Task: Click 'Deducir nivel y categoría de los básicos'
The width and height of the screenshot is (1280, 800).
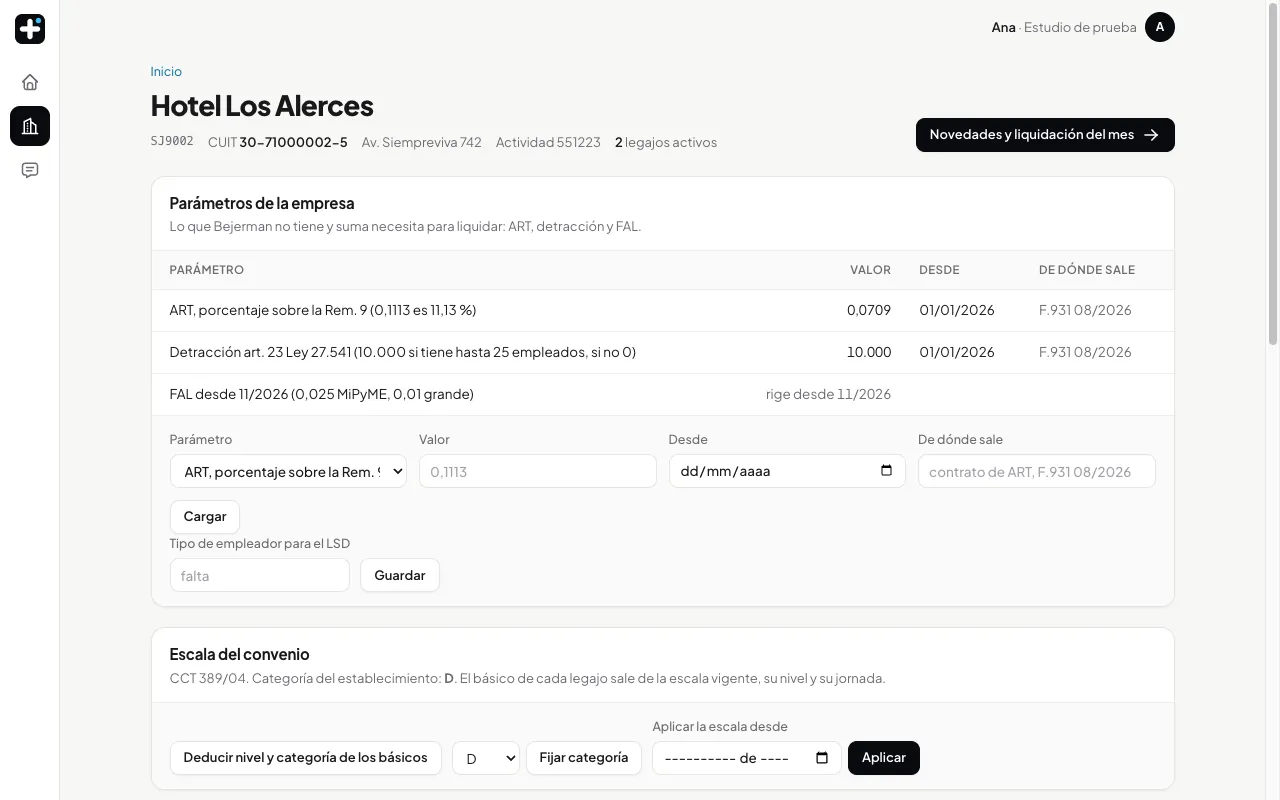Action: tap(305, 757)
